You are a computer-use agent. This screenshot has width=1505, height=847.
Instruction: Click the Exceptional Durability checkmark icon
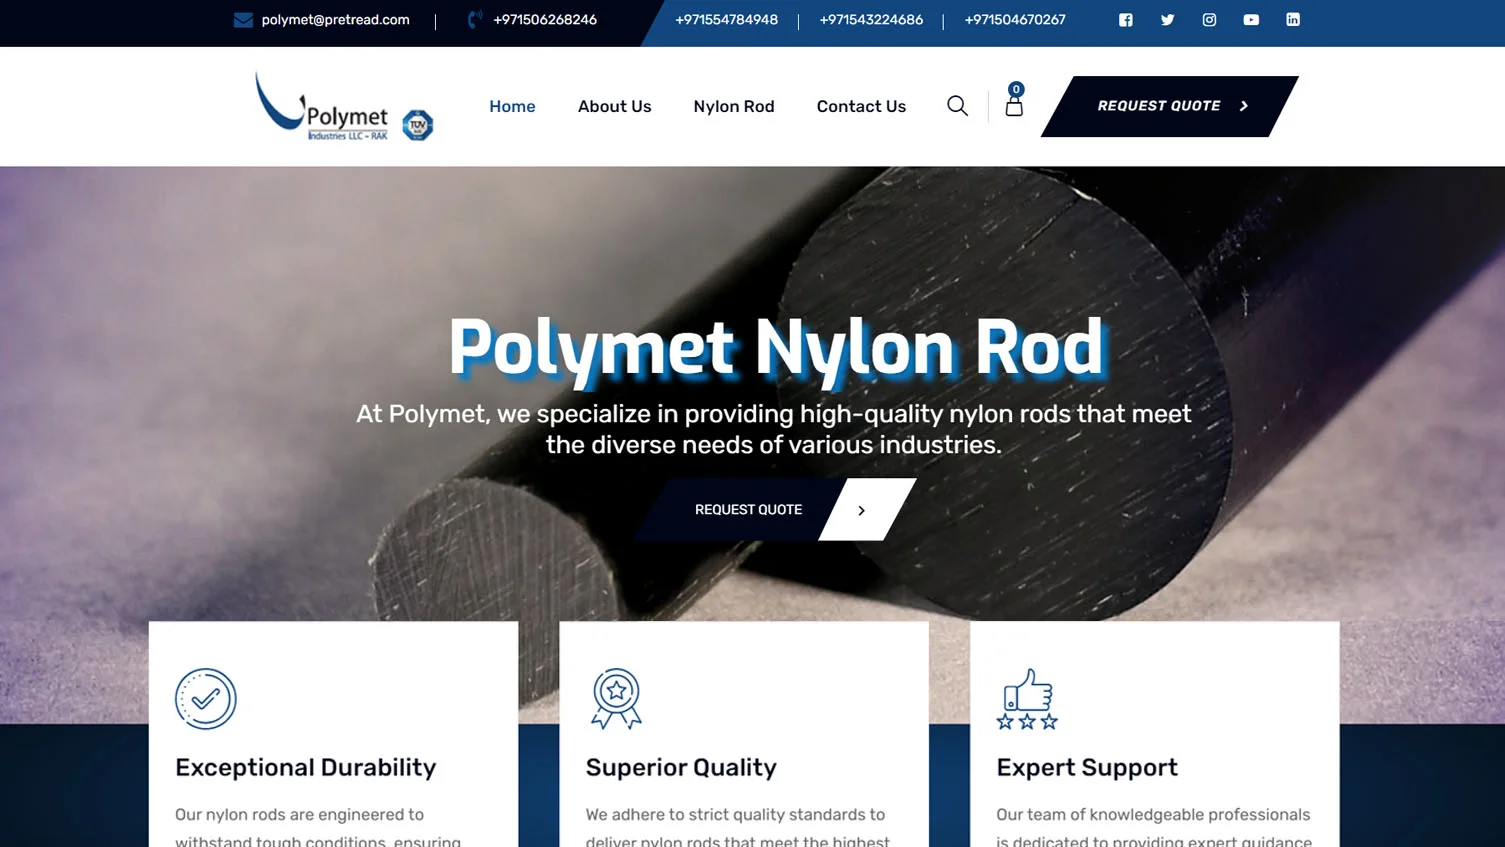pyautogui.click(x=206, y=699)
